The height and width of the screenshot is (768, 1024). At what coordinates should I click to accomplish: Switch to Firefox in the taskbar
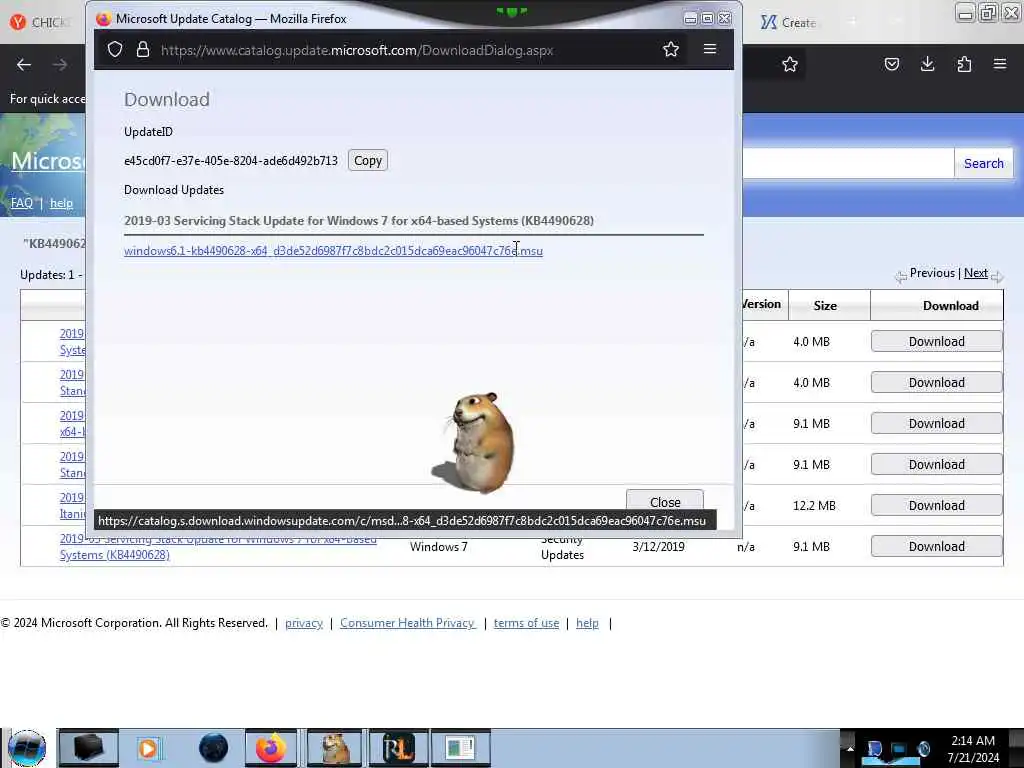point(270,748)
